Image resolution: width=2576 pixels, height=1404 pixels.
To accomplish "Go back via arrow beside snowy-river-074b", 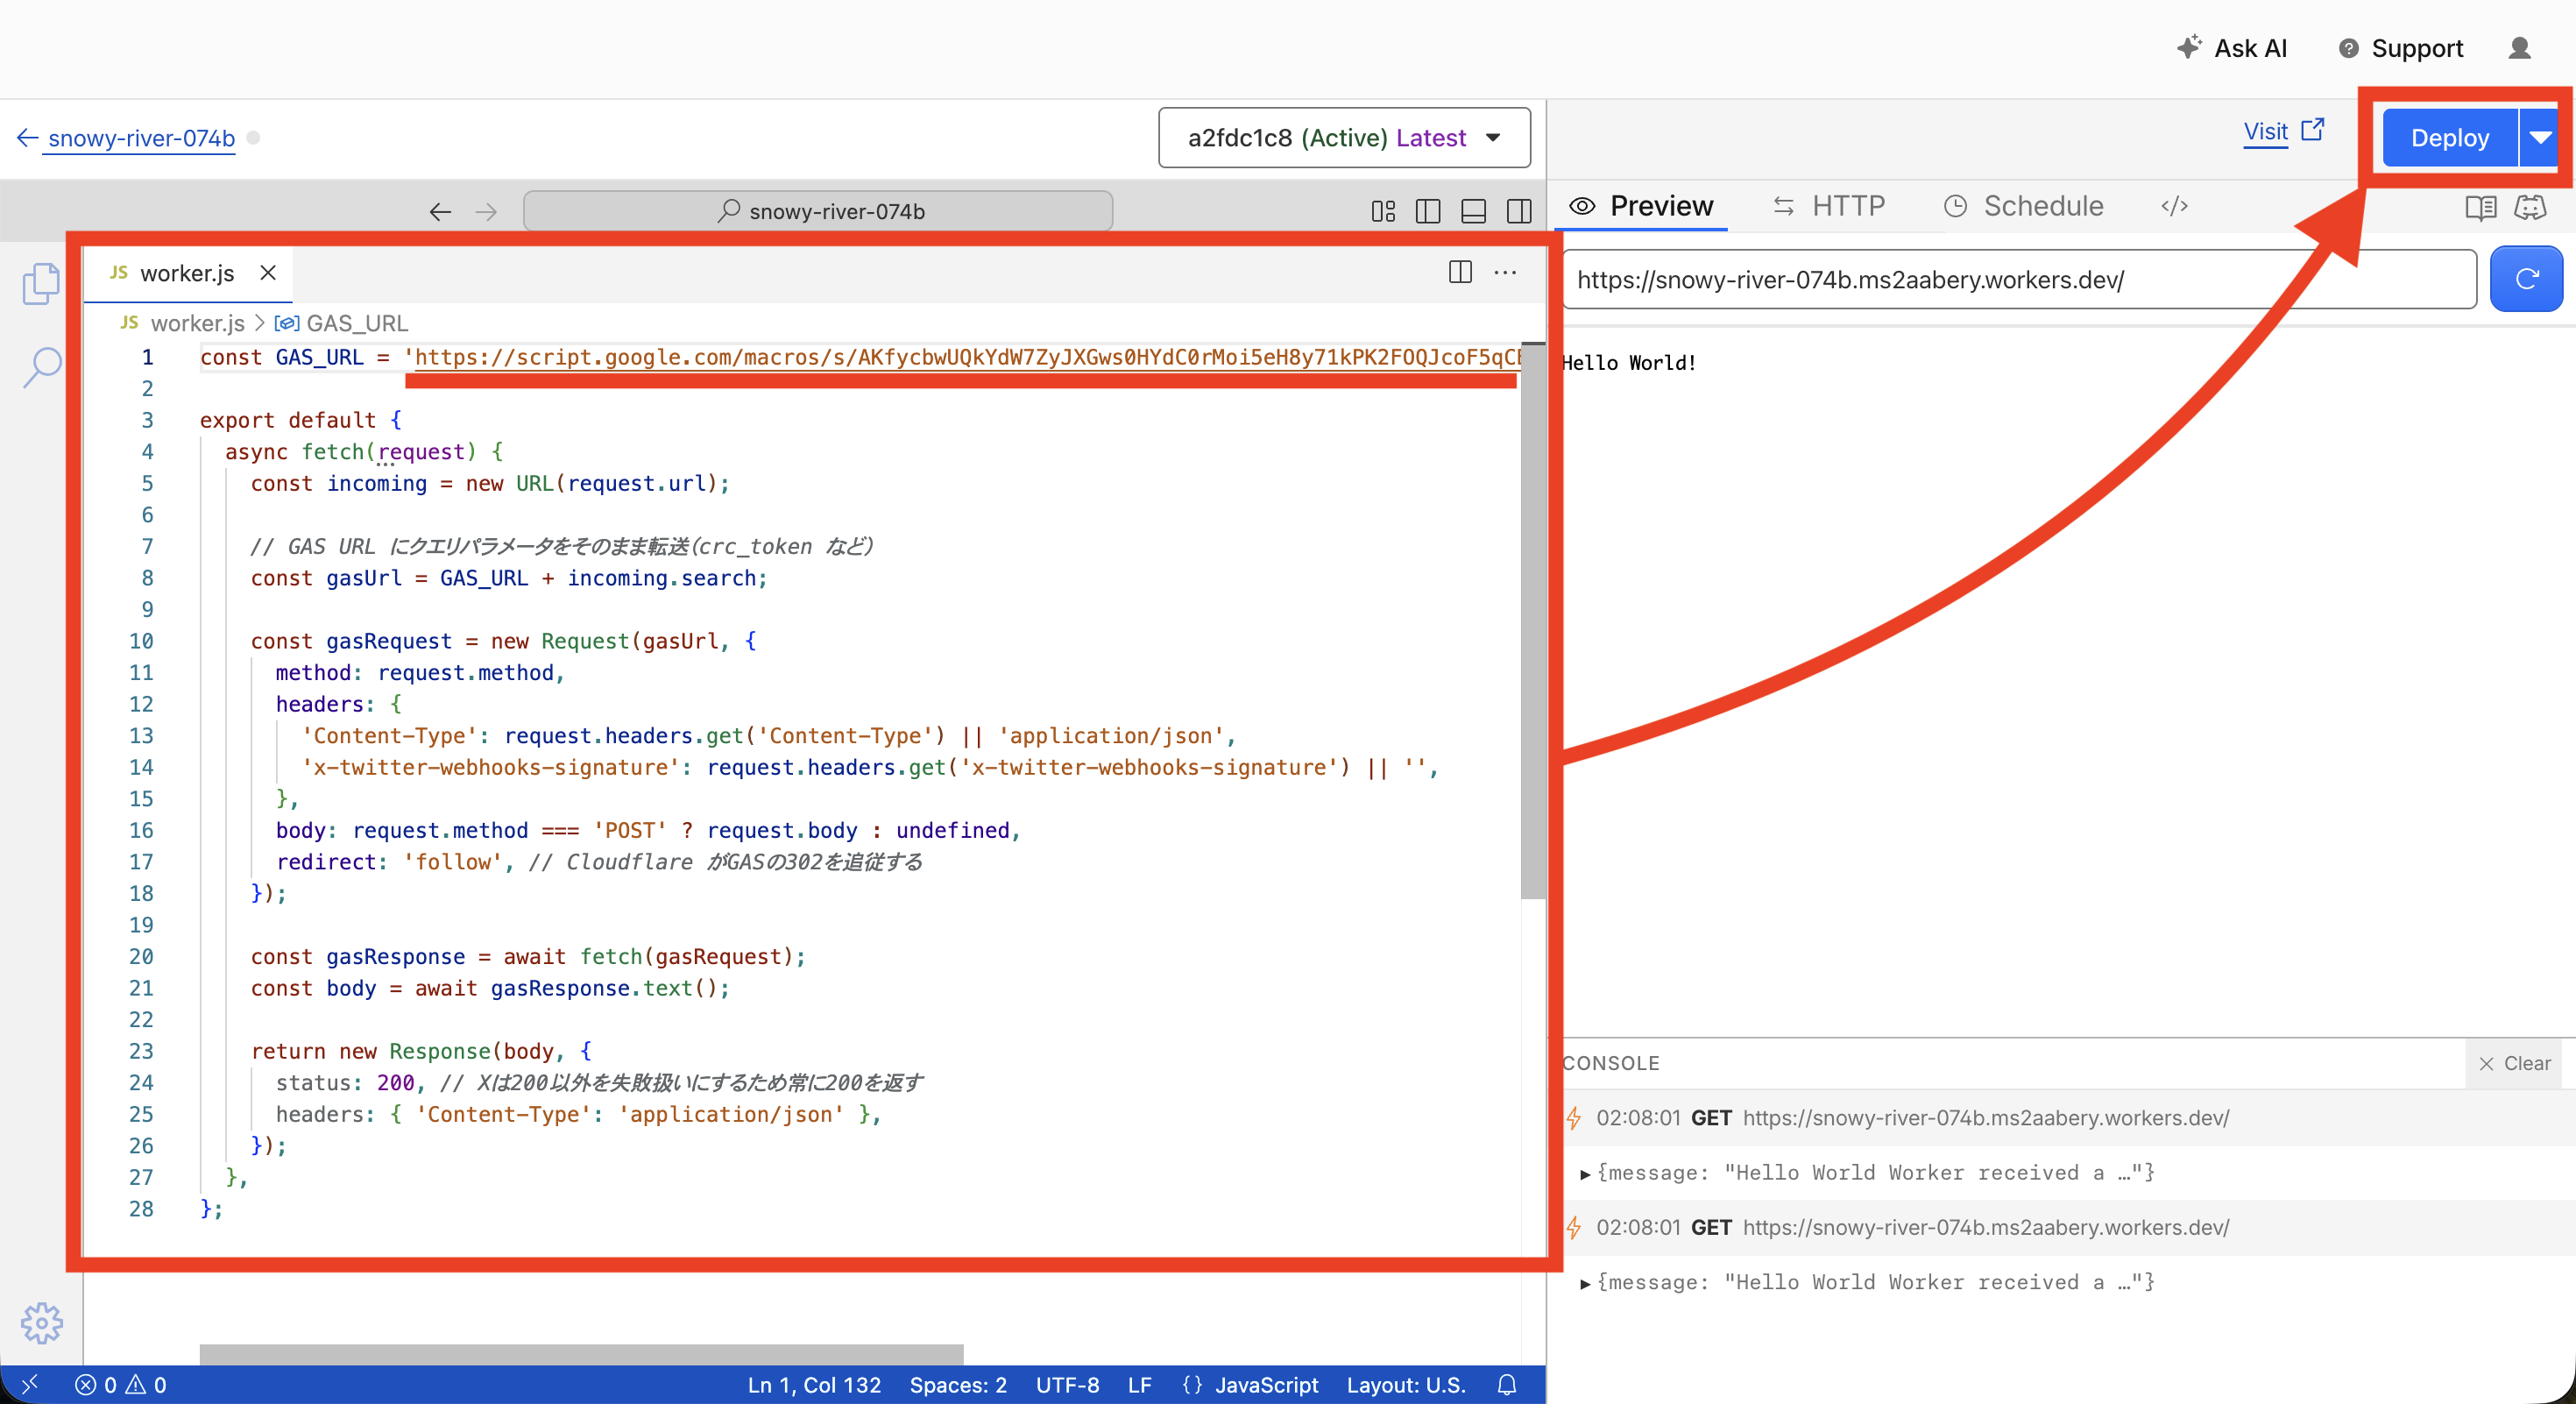I will click(27, 138).
